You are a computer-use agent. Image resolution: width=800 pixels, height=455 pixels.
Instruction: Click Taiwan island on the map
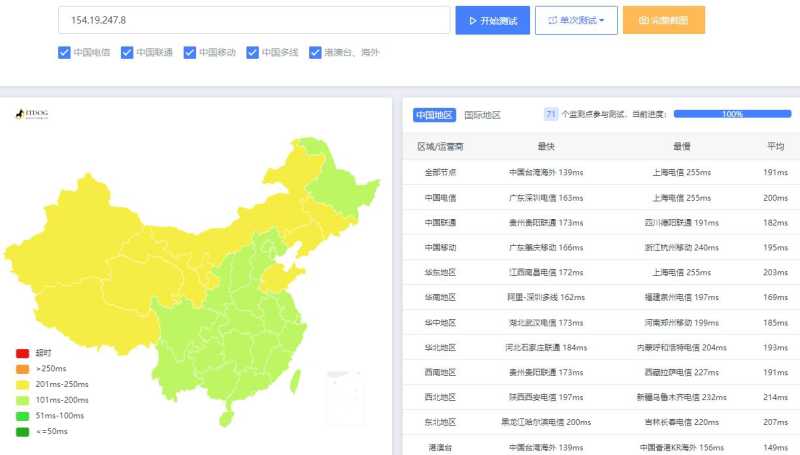(x=295, y=381)
